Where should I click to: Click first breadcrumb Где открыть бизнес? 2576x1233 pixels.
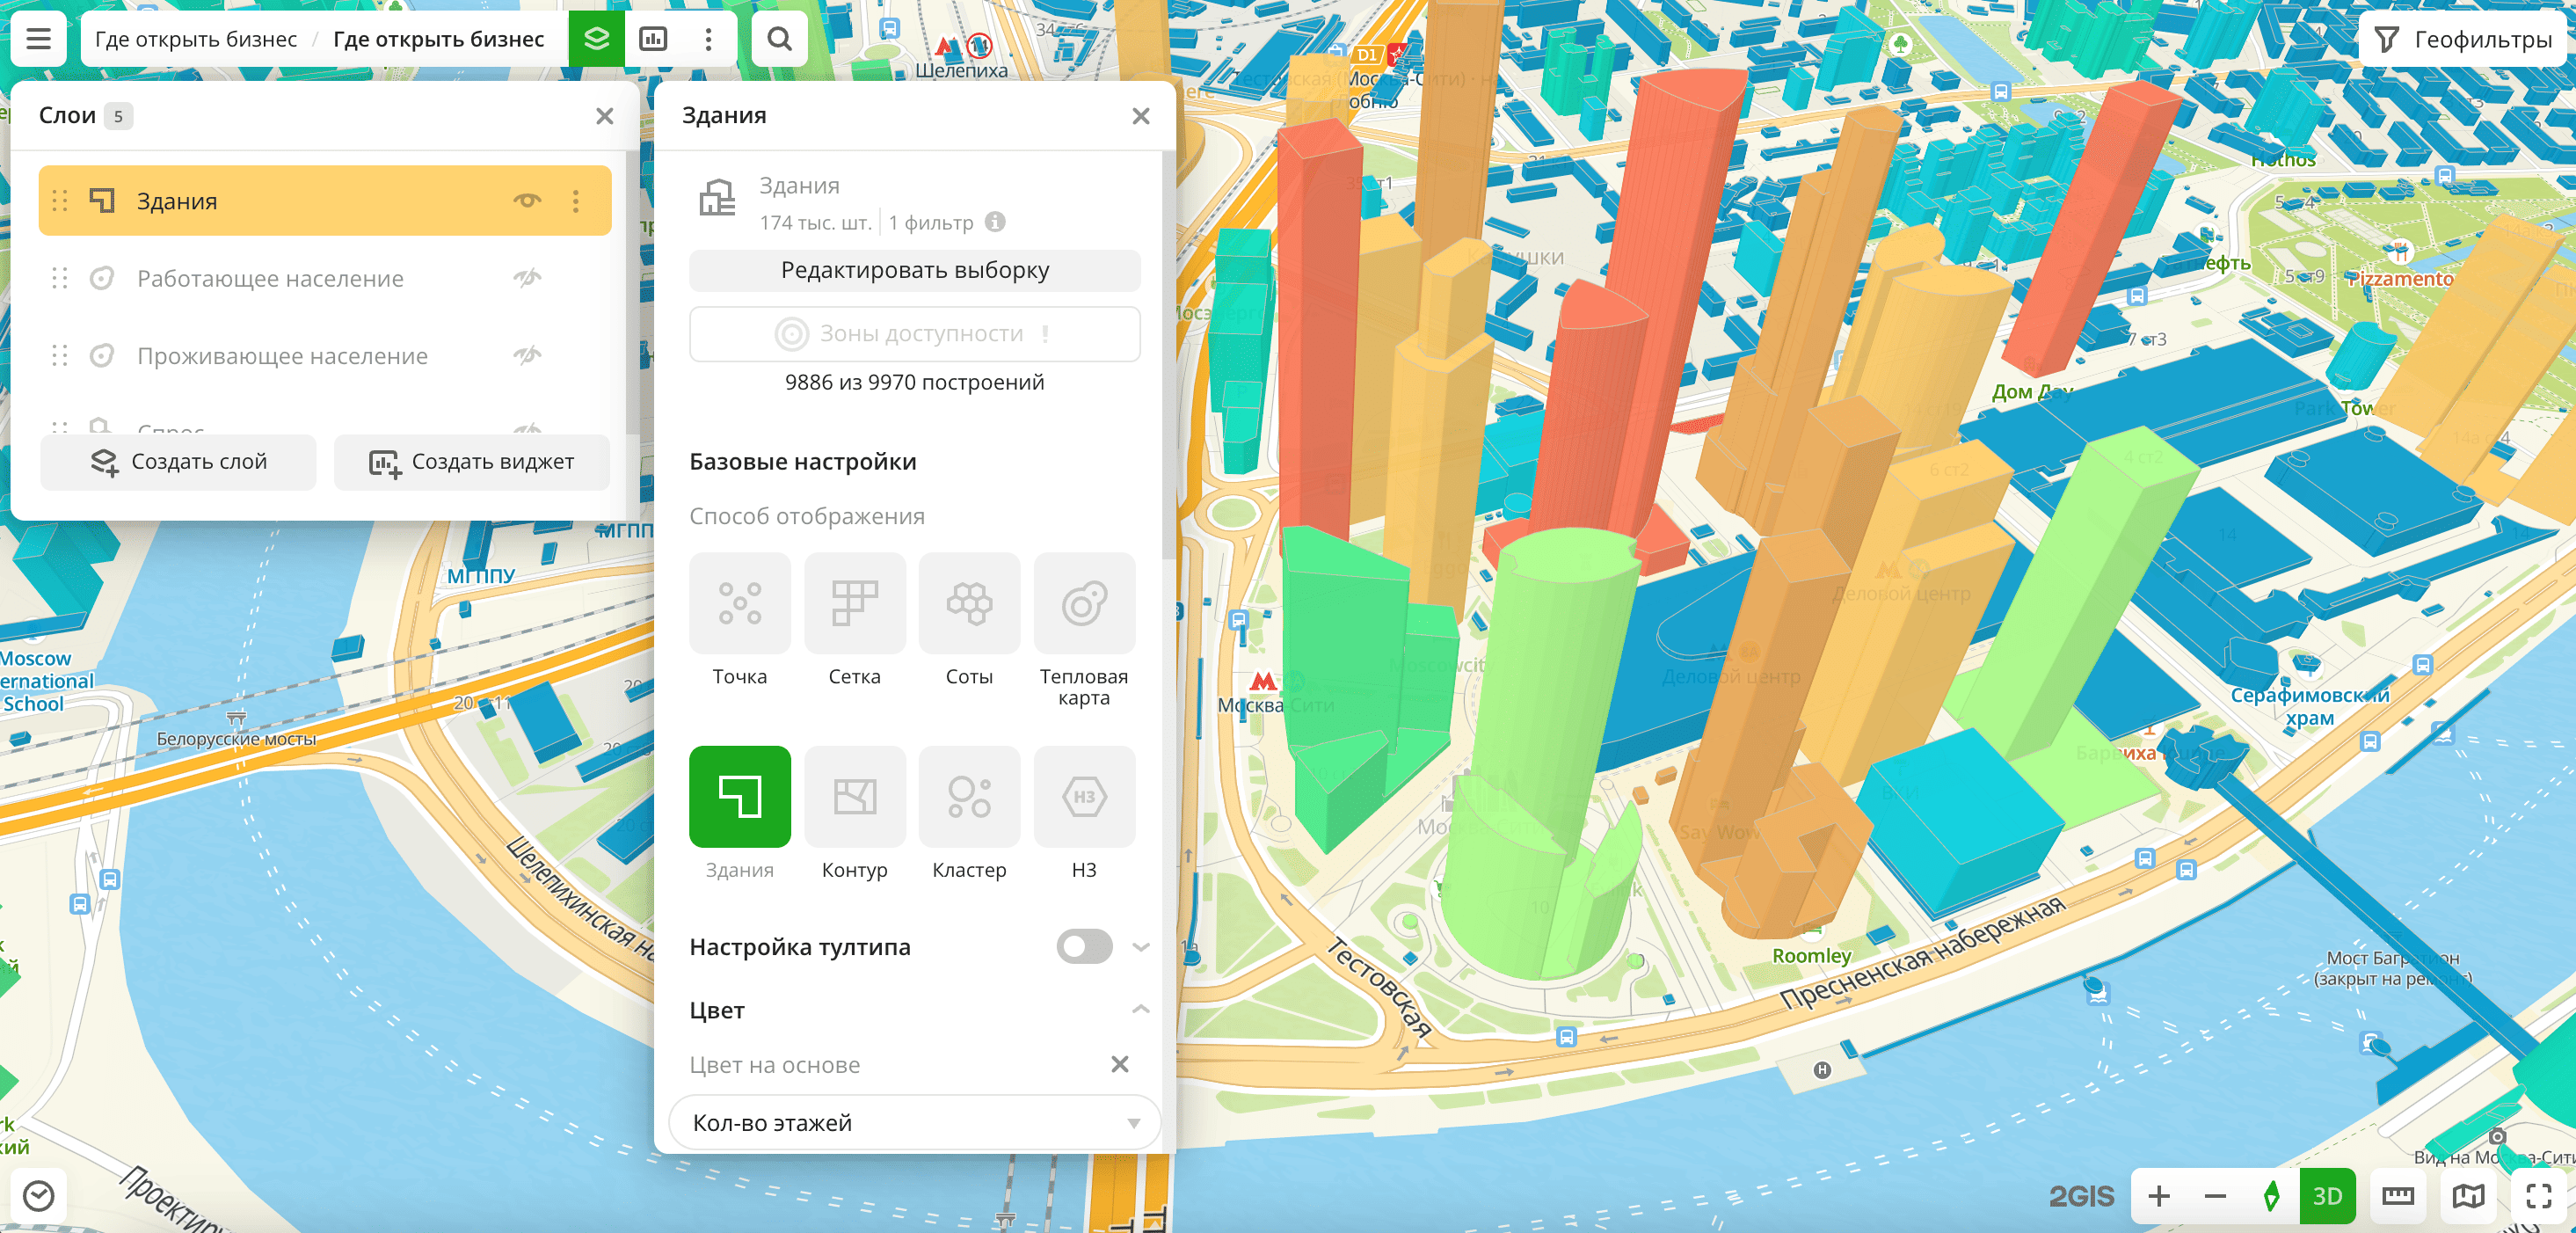tap(196, 39)
